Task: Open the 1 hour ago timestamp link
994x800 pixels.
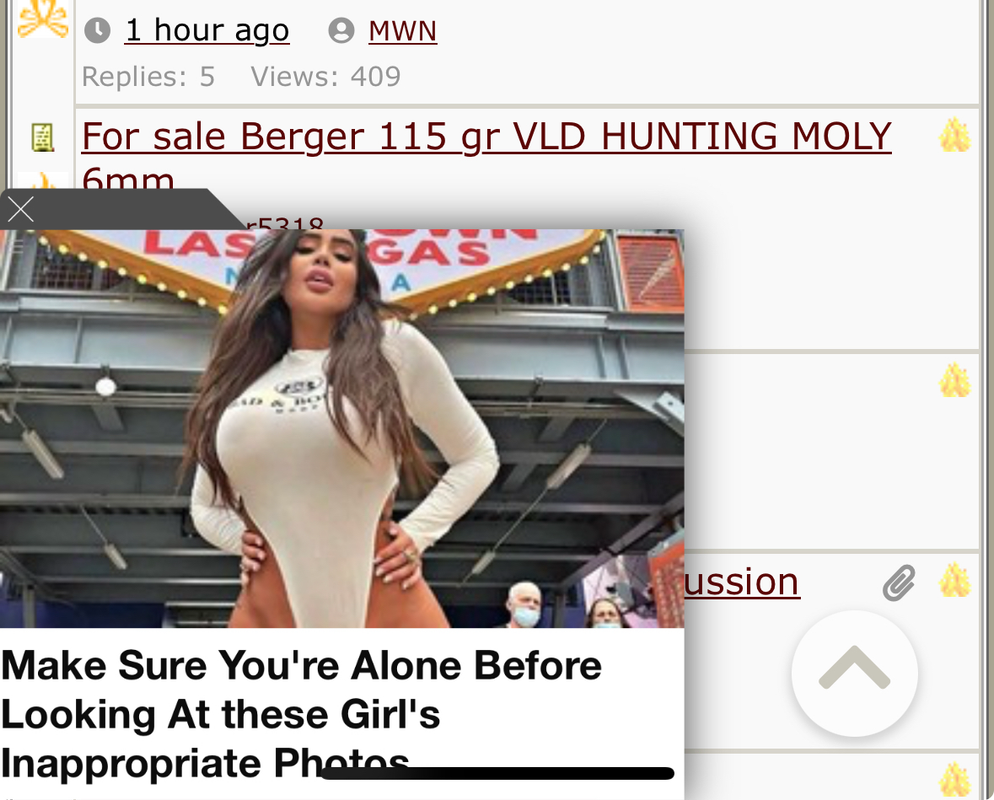Action: click(x=207, y=30)
